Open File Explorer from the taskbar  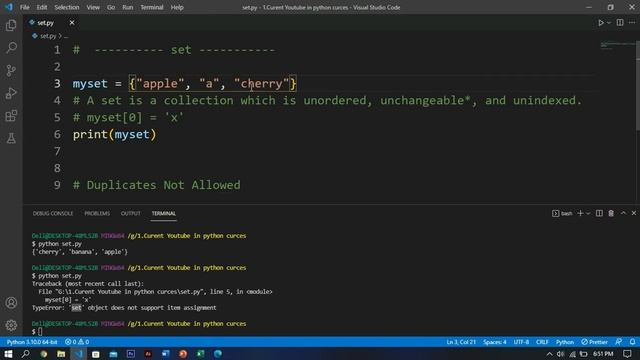61,354
